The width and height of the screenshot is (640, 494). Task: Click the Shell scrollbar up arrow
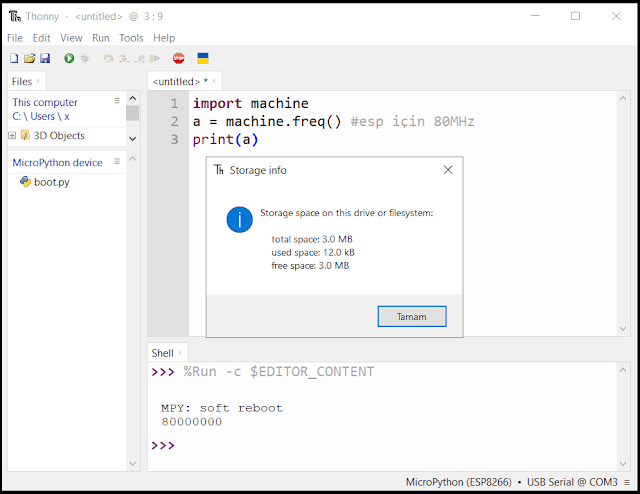pyautogui.click(x=623, y=370)
